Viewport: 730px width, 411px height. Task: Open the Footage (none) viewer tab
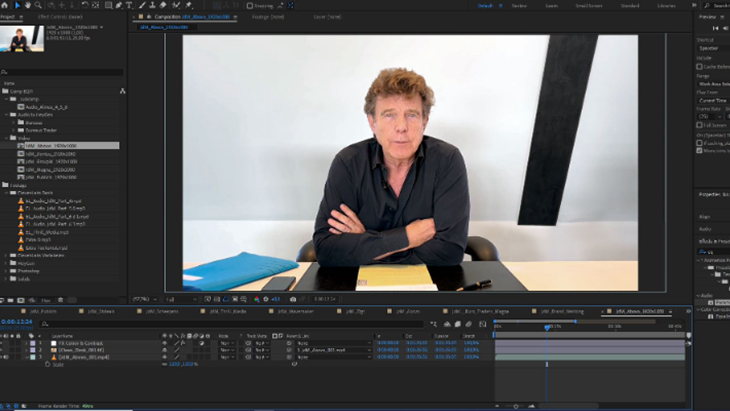268,17
